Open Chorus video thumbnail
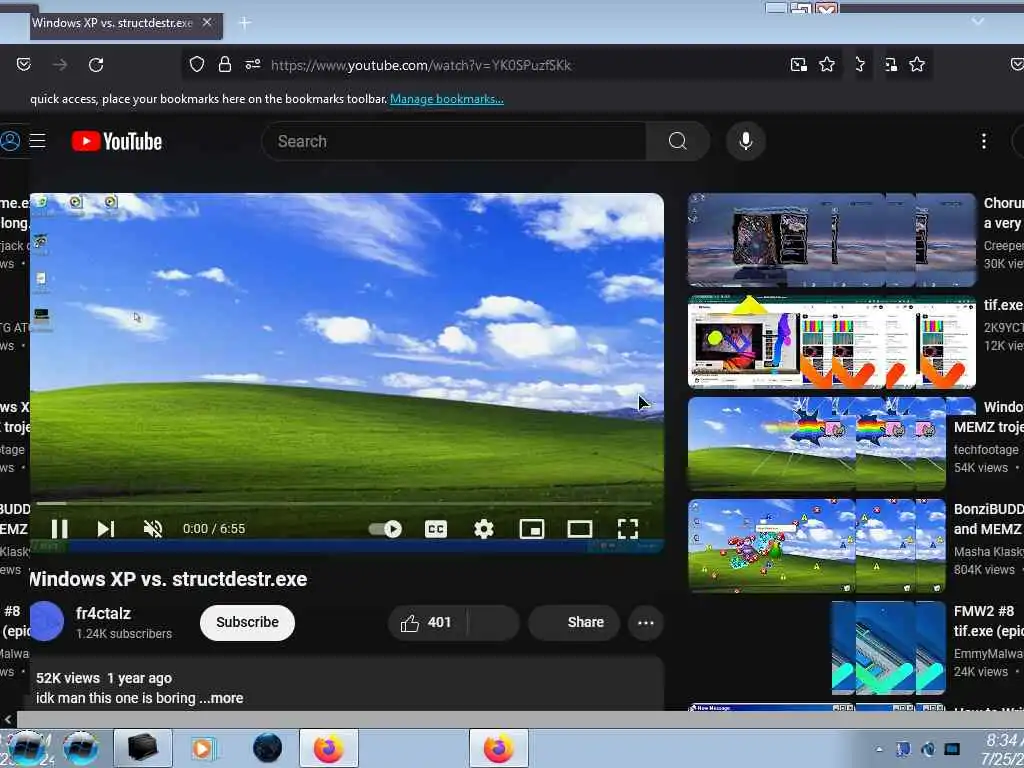The image size is (1024, 768). [832, 240]
